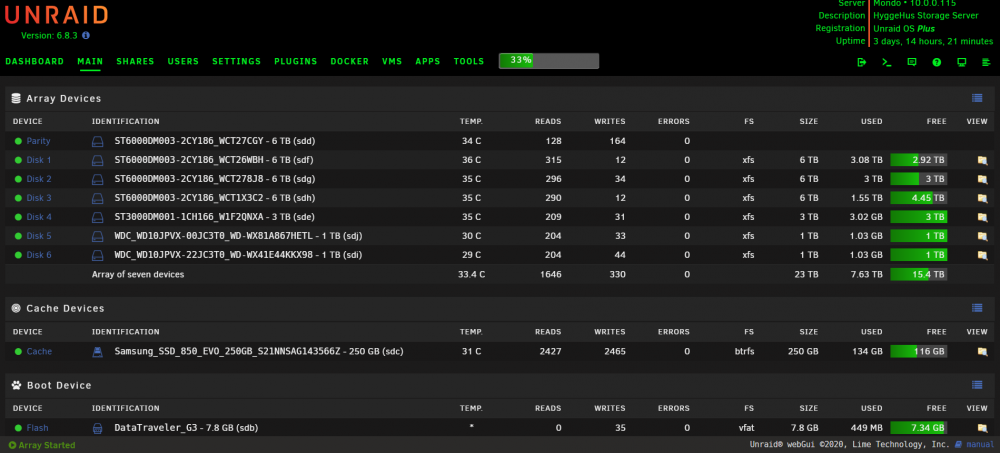Click the book icon beside manual
The height and width of the screenshot is (453, 1000).
[958, 445]
